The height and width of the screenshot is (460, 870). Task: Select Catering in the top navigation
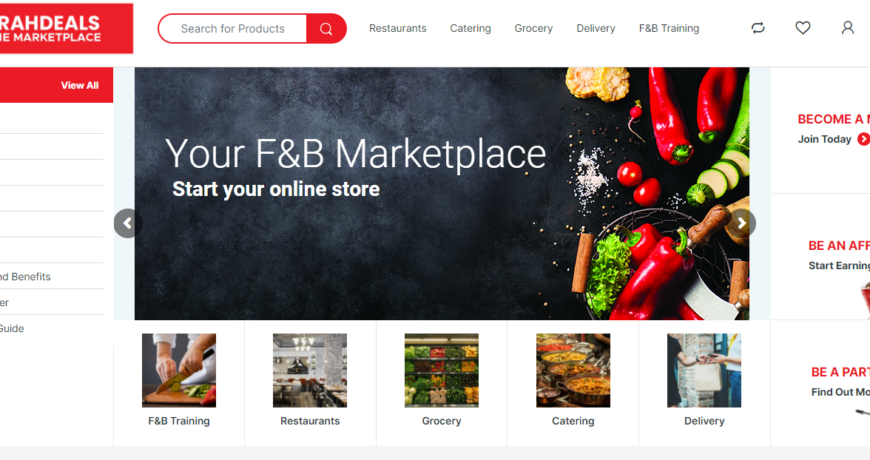[471, 28]
